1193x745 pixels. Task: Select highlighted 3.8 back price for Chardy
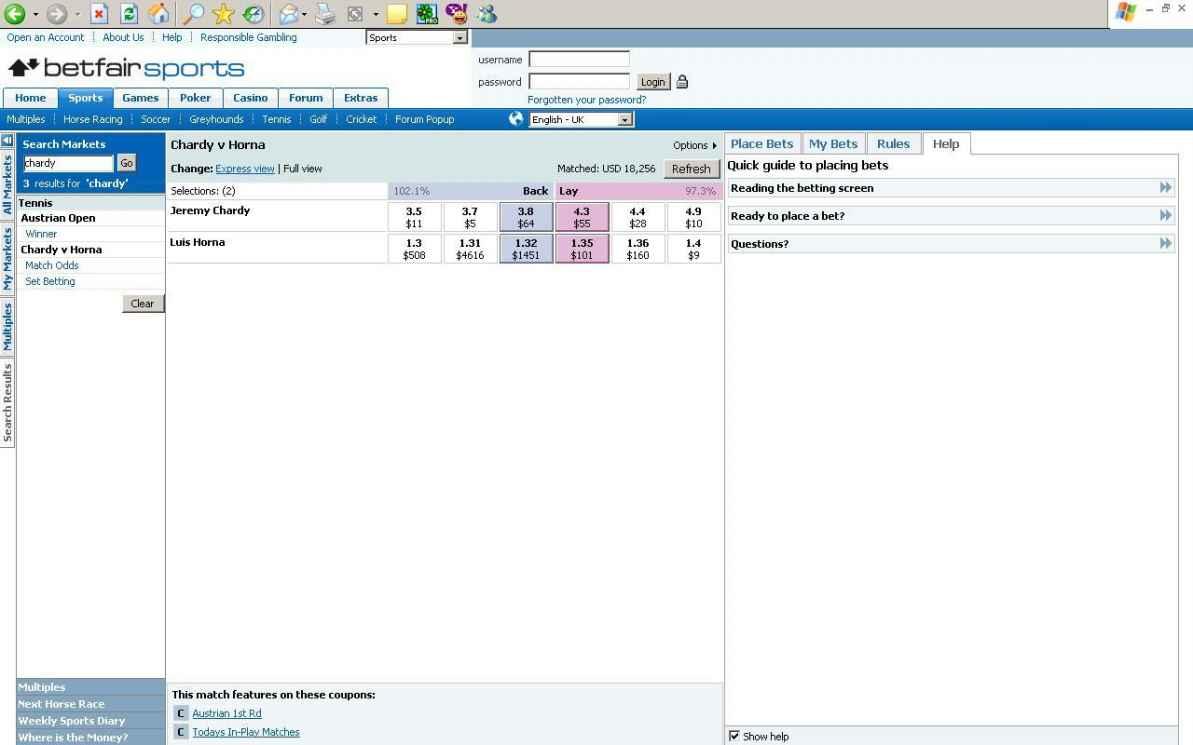[x=525, y=217]
